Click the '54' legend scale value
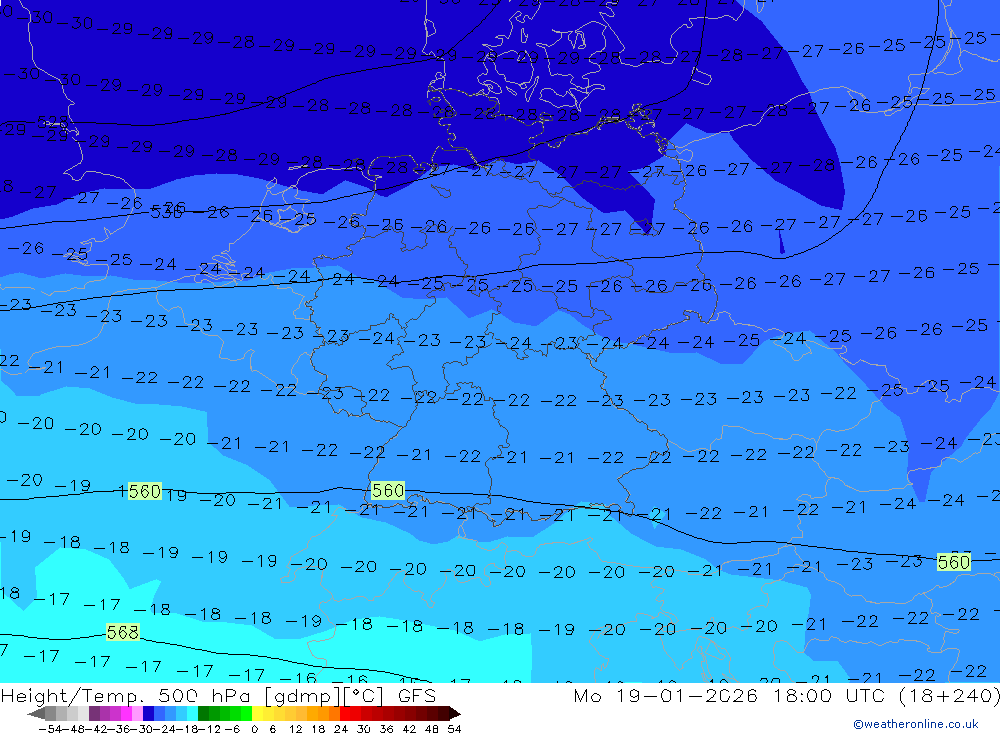Image resolution: width=1000 pixels, height=733 pixels. [454, 729]
